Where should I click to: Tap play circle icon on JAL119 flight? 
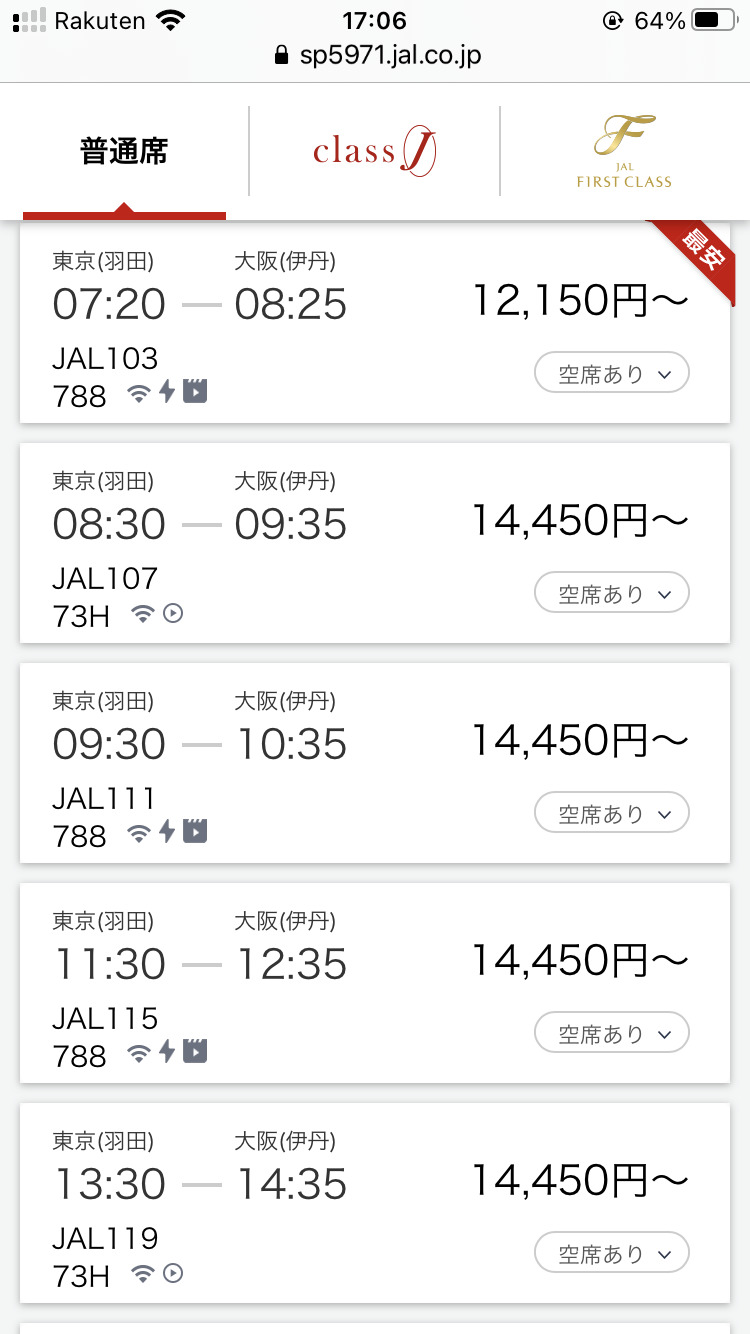(173, 1273)
